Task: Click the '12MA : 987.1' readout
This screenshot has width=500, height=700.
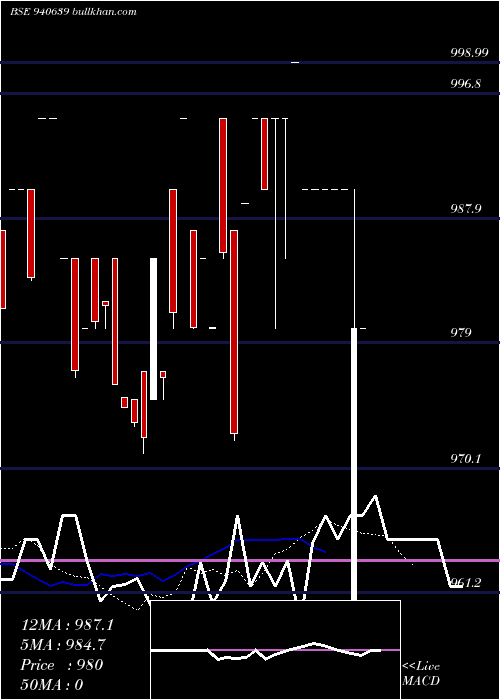Action: (x=67, y=625)
